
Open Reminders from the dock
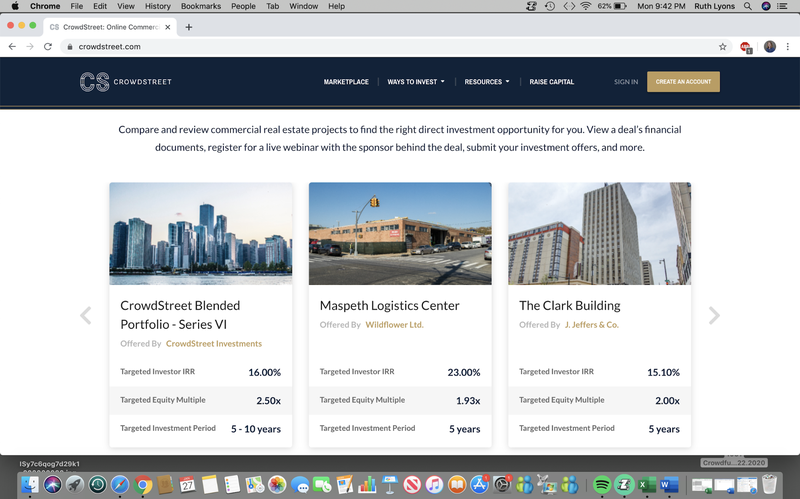pos(232,484)
